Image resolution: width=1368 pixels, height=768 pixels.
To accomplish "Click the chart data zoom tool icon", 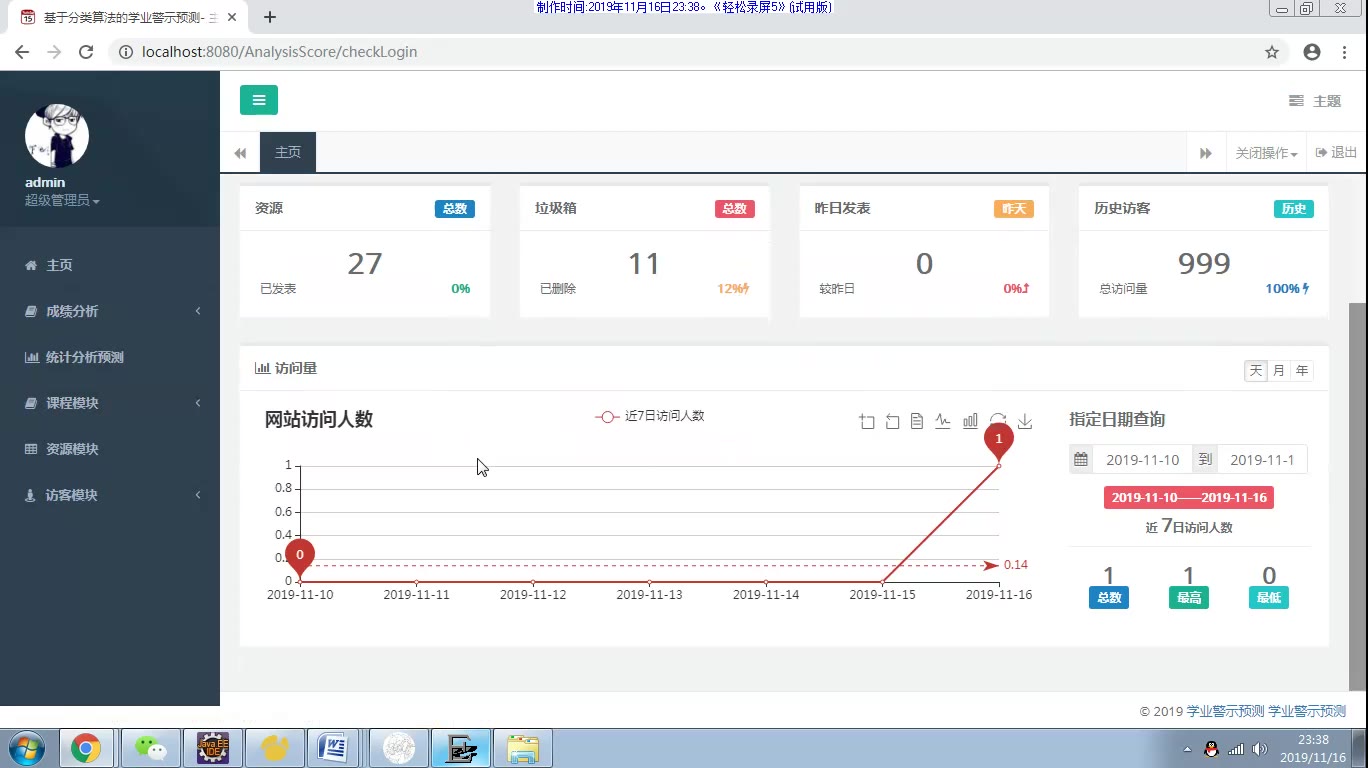I will 867,422.
